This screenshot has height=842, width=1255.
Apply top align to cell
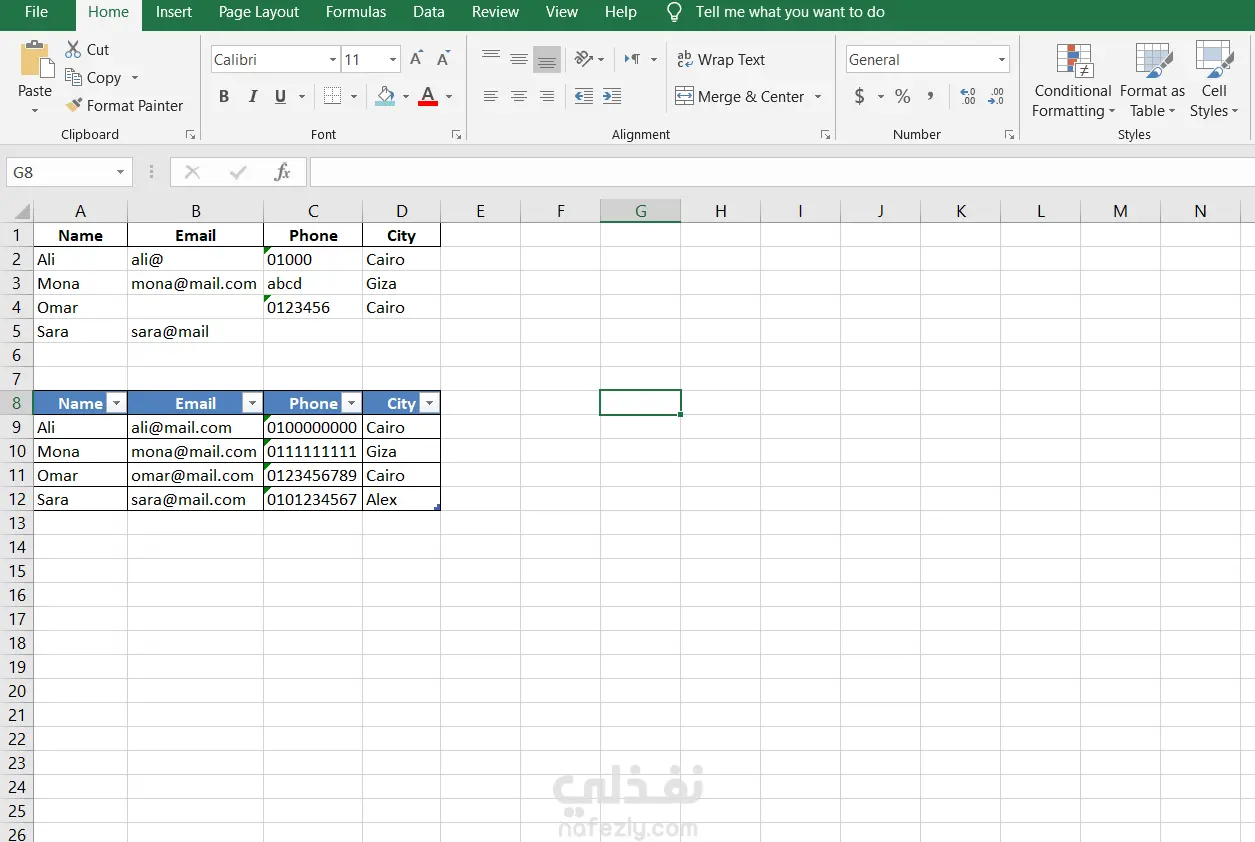point(490,59)
